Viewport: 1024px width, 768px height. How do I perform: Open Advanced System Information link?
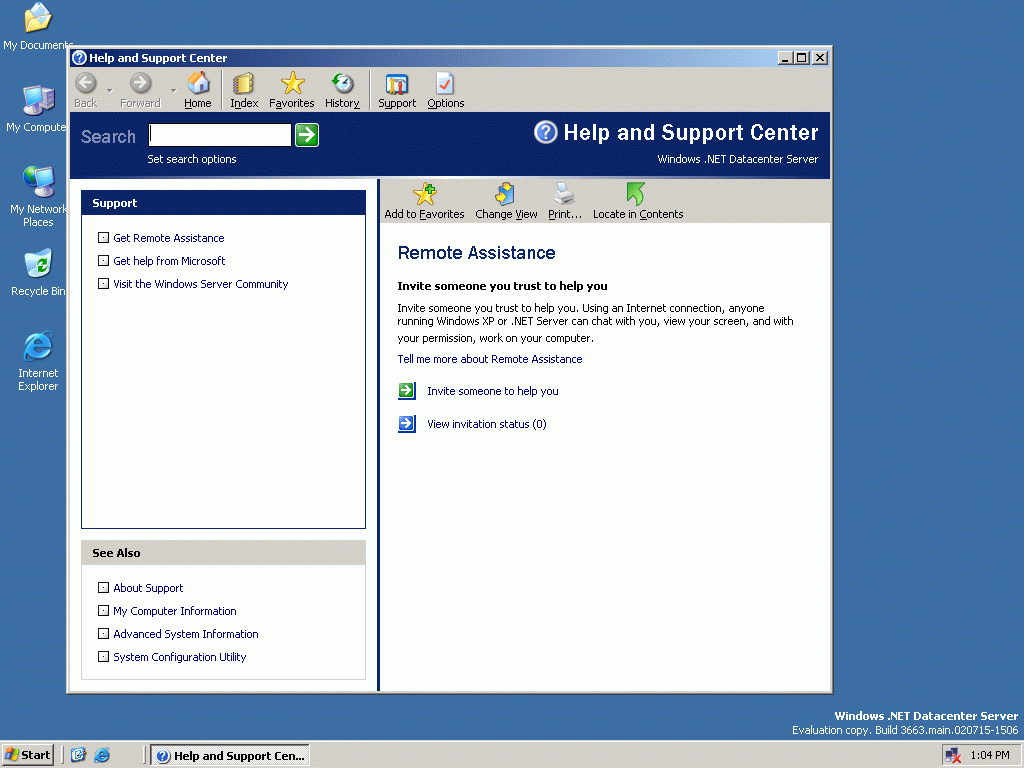pos(185,634)
